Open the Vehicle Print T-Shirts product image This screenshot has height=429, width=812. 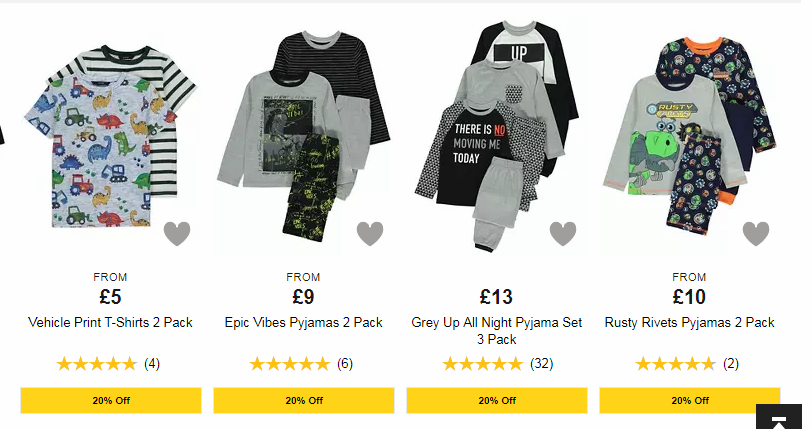(x=110, y=136)
